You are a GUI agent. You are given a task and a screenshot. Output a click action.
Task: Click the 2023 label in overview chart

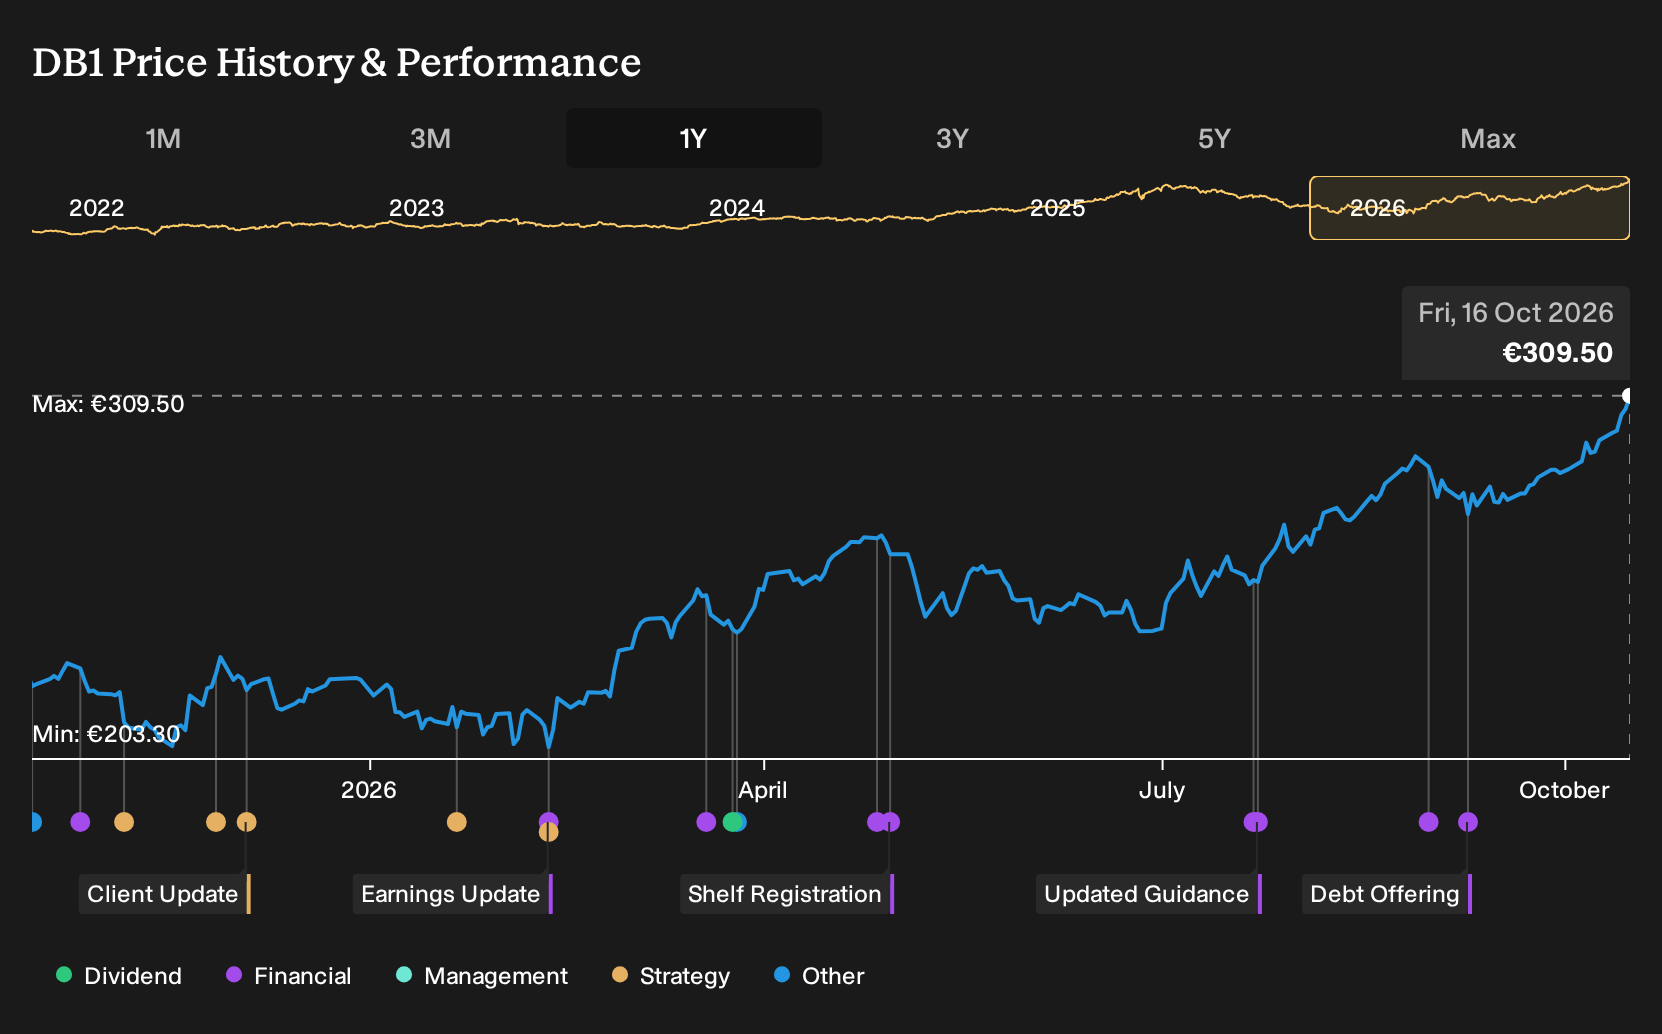(416, 208)
